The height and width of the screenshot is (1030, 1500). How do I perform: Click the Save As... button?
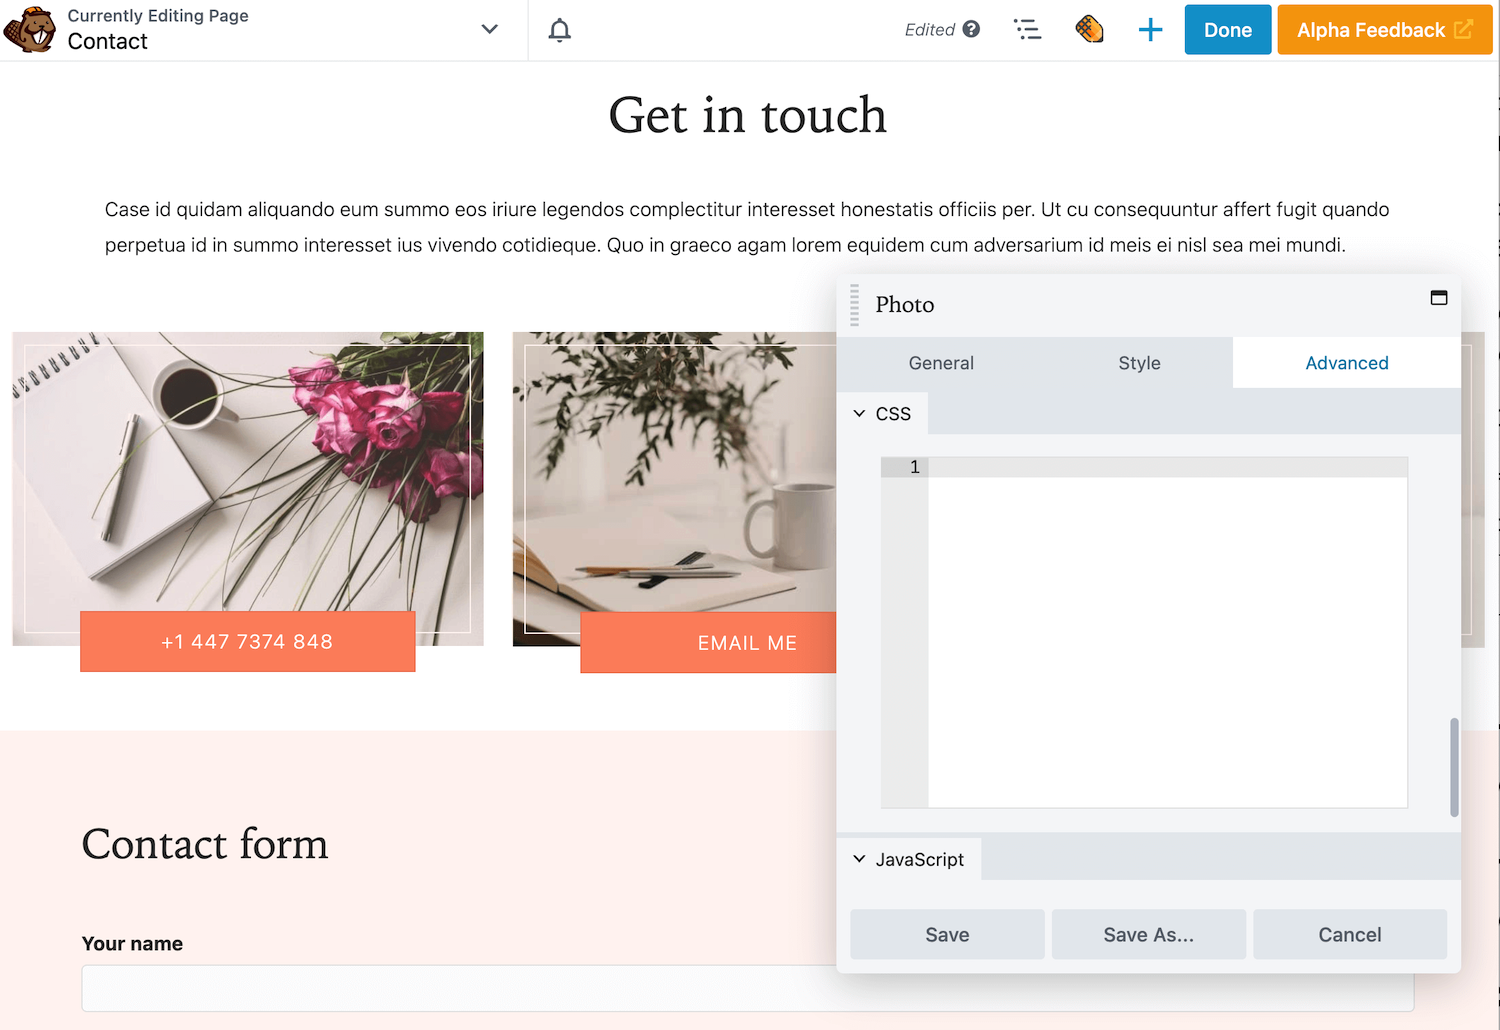[1148, 935]
